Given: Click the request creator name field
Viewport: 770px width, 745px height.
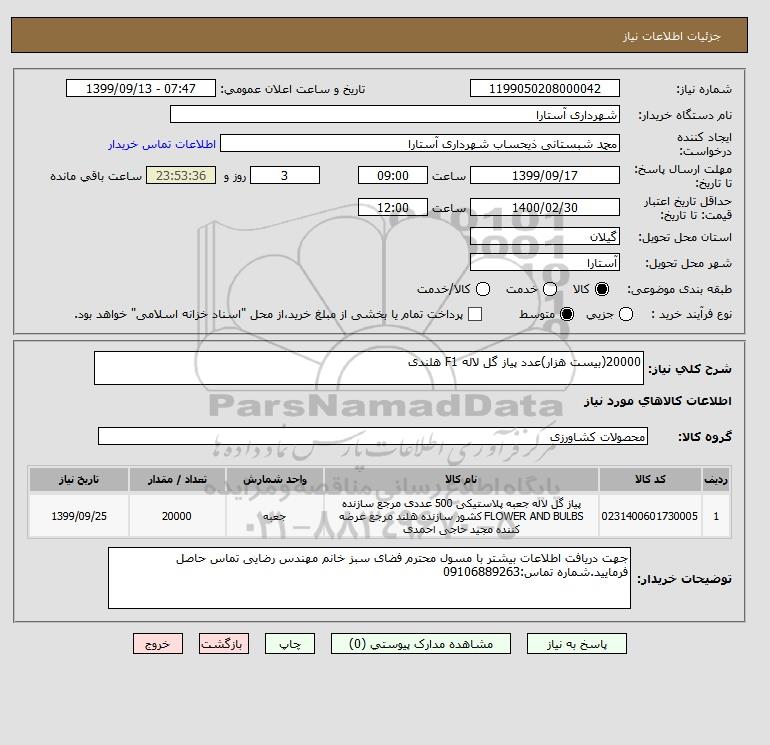Looking at the screenshot, I should point(420,143).
